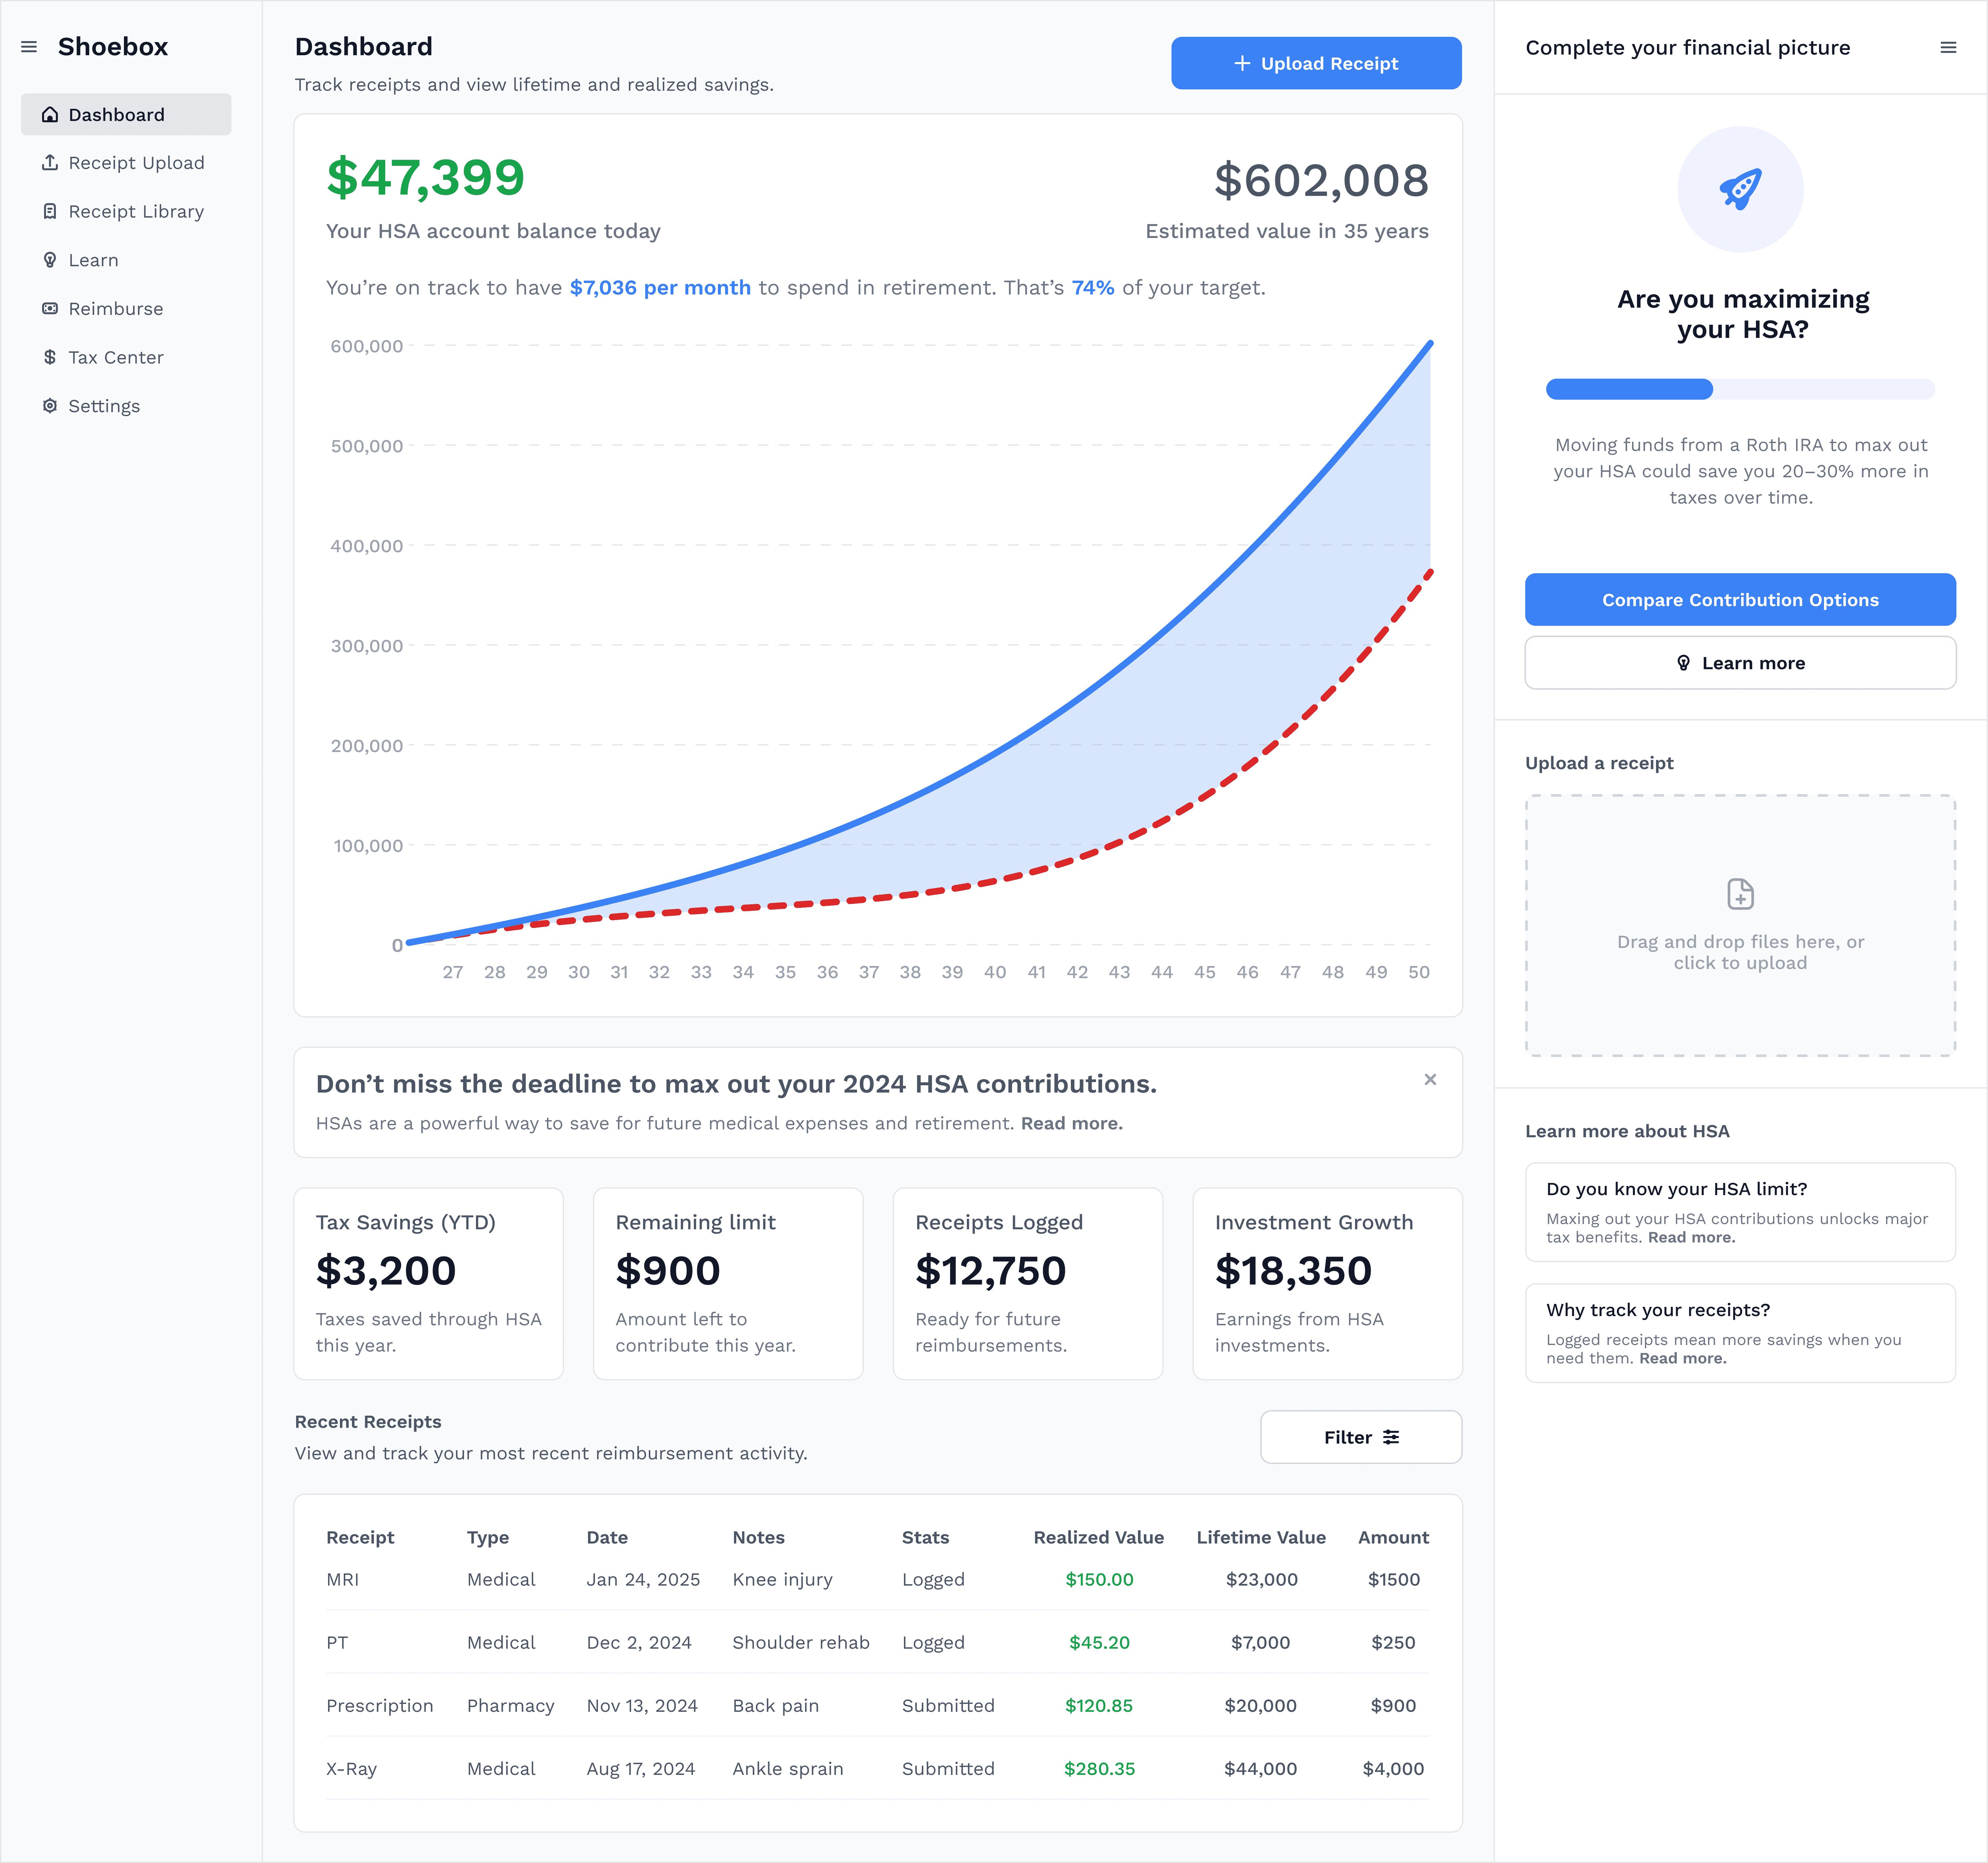
Task: Click the Reimburse banknote icon
Action: 50,309
